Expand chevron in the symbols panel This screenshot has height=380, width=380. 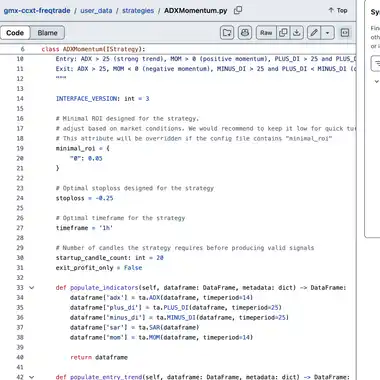[376, 81]
